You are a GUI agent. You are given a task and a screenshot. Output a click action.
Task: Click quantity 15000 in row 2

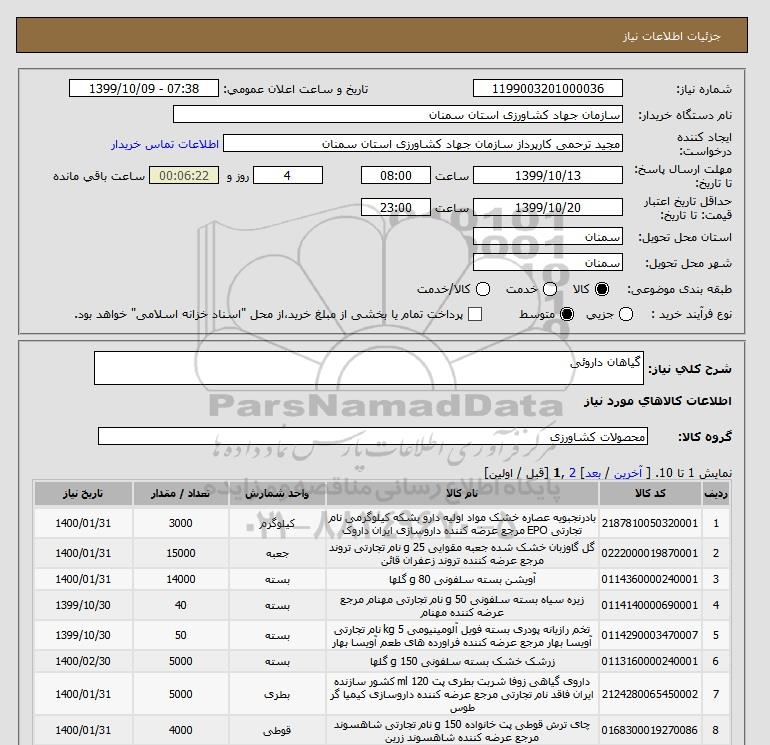[181, 553]
